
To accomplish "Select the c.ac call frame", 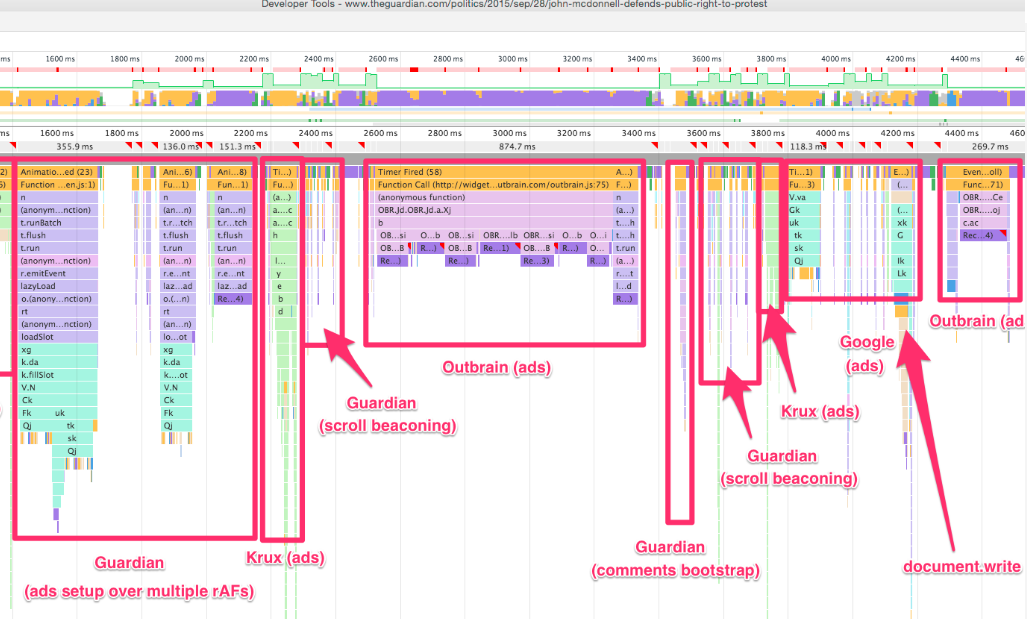I will pos(983,223).
